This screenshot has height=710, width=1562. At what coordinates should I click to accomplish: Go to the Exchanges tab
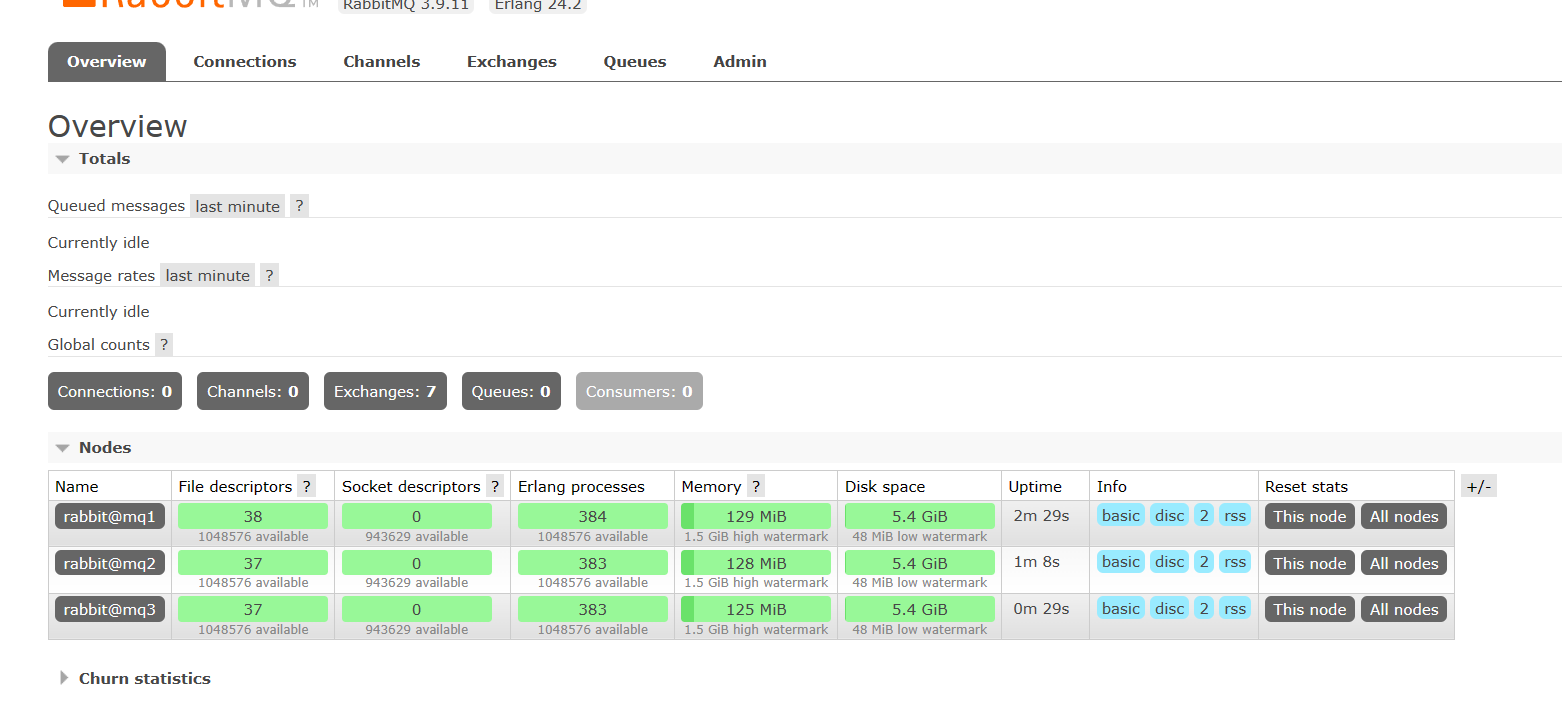pyautogui.click(x=512, y=61)
